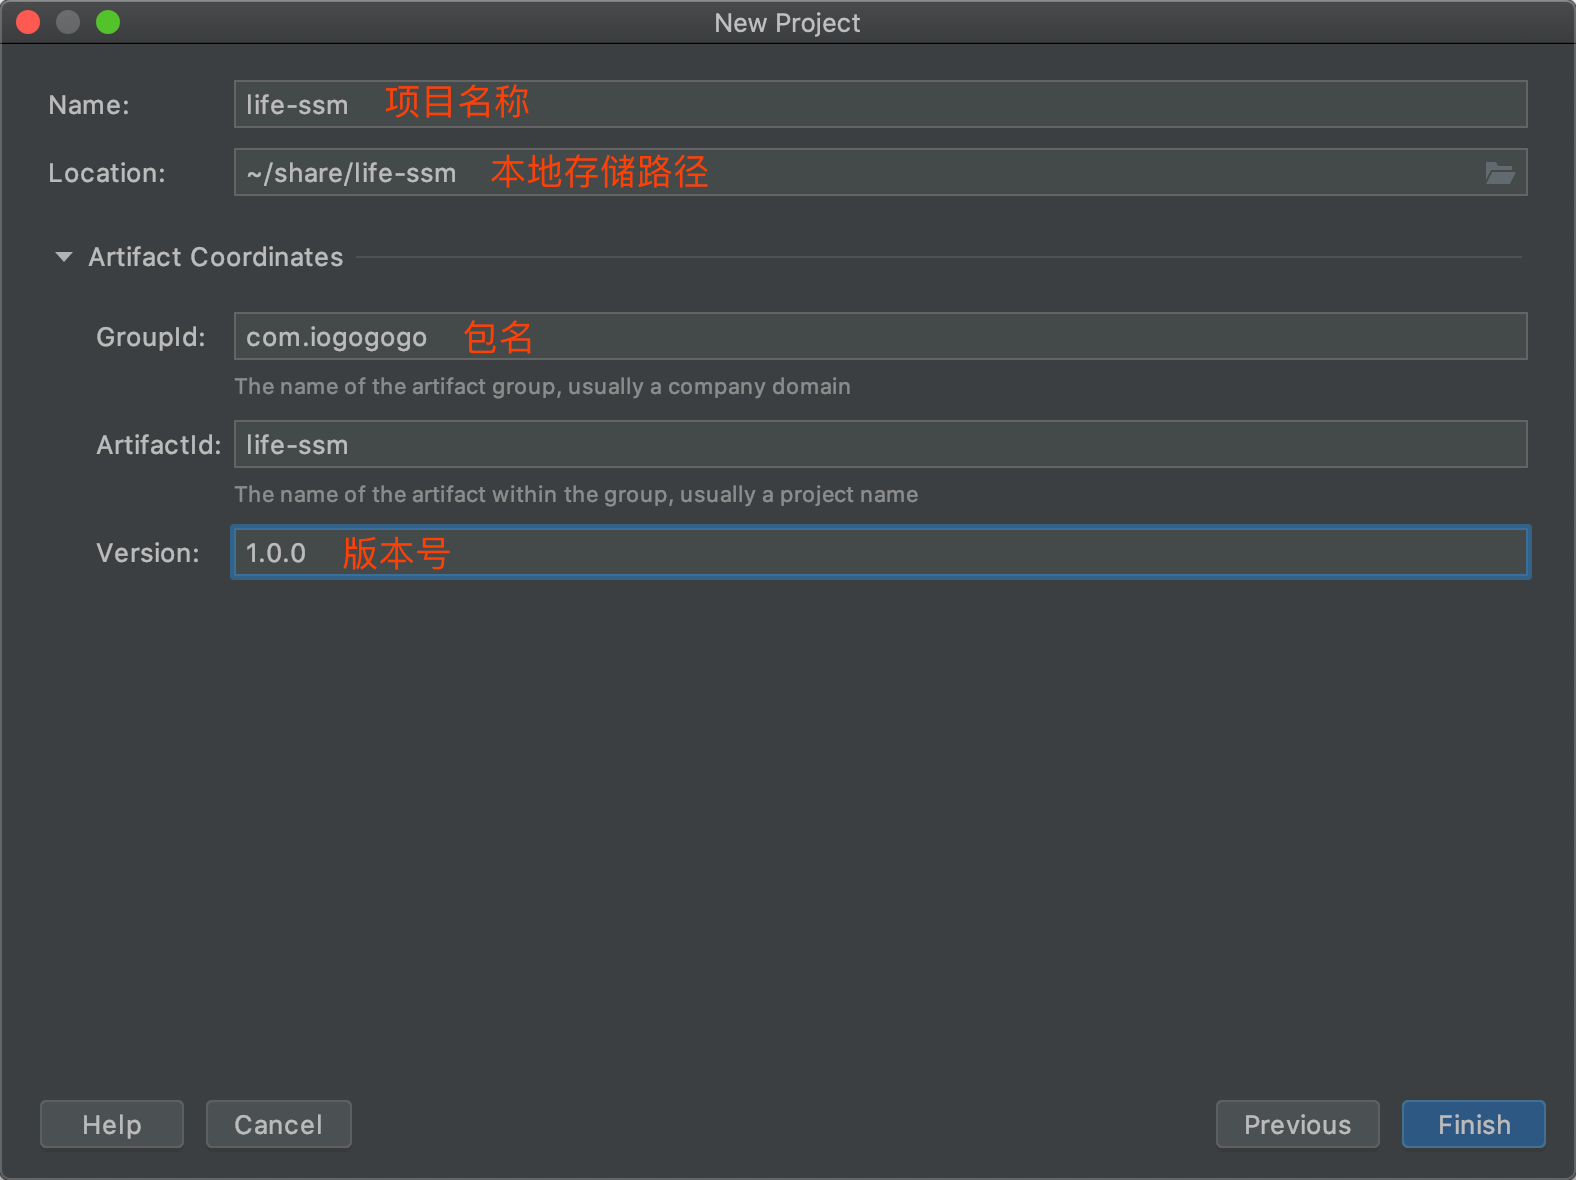Collapse the Artifact Coordinates disclosure triangle
Viewport: 1576px width, 1180px height.
click(x=64, y=257)
